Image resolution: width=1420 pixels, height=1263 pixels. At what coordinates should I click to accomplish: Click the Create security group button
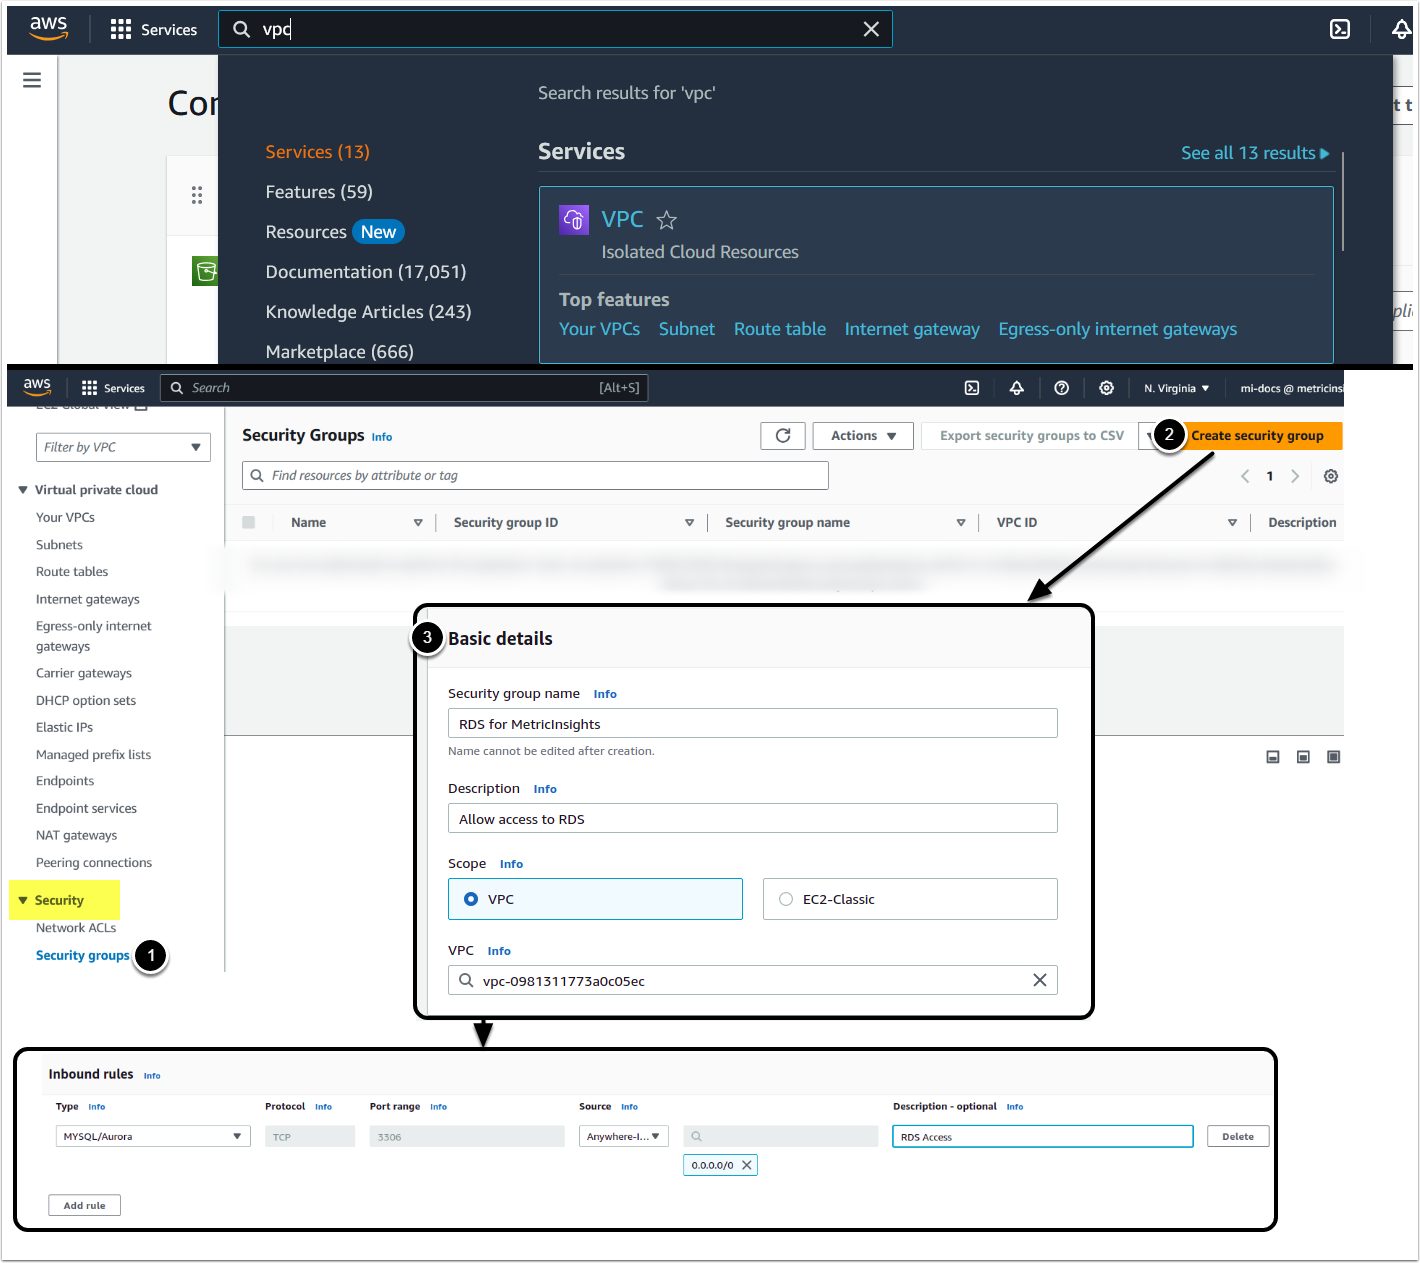(x=1257, y=436)
